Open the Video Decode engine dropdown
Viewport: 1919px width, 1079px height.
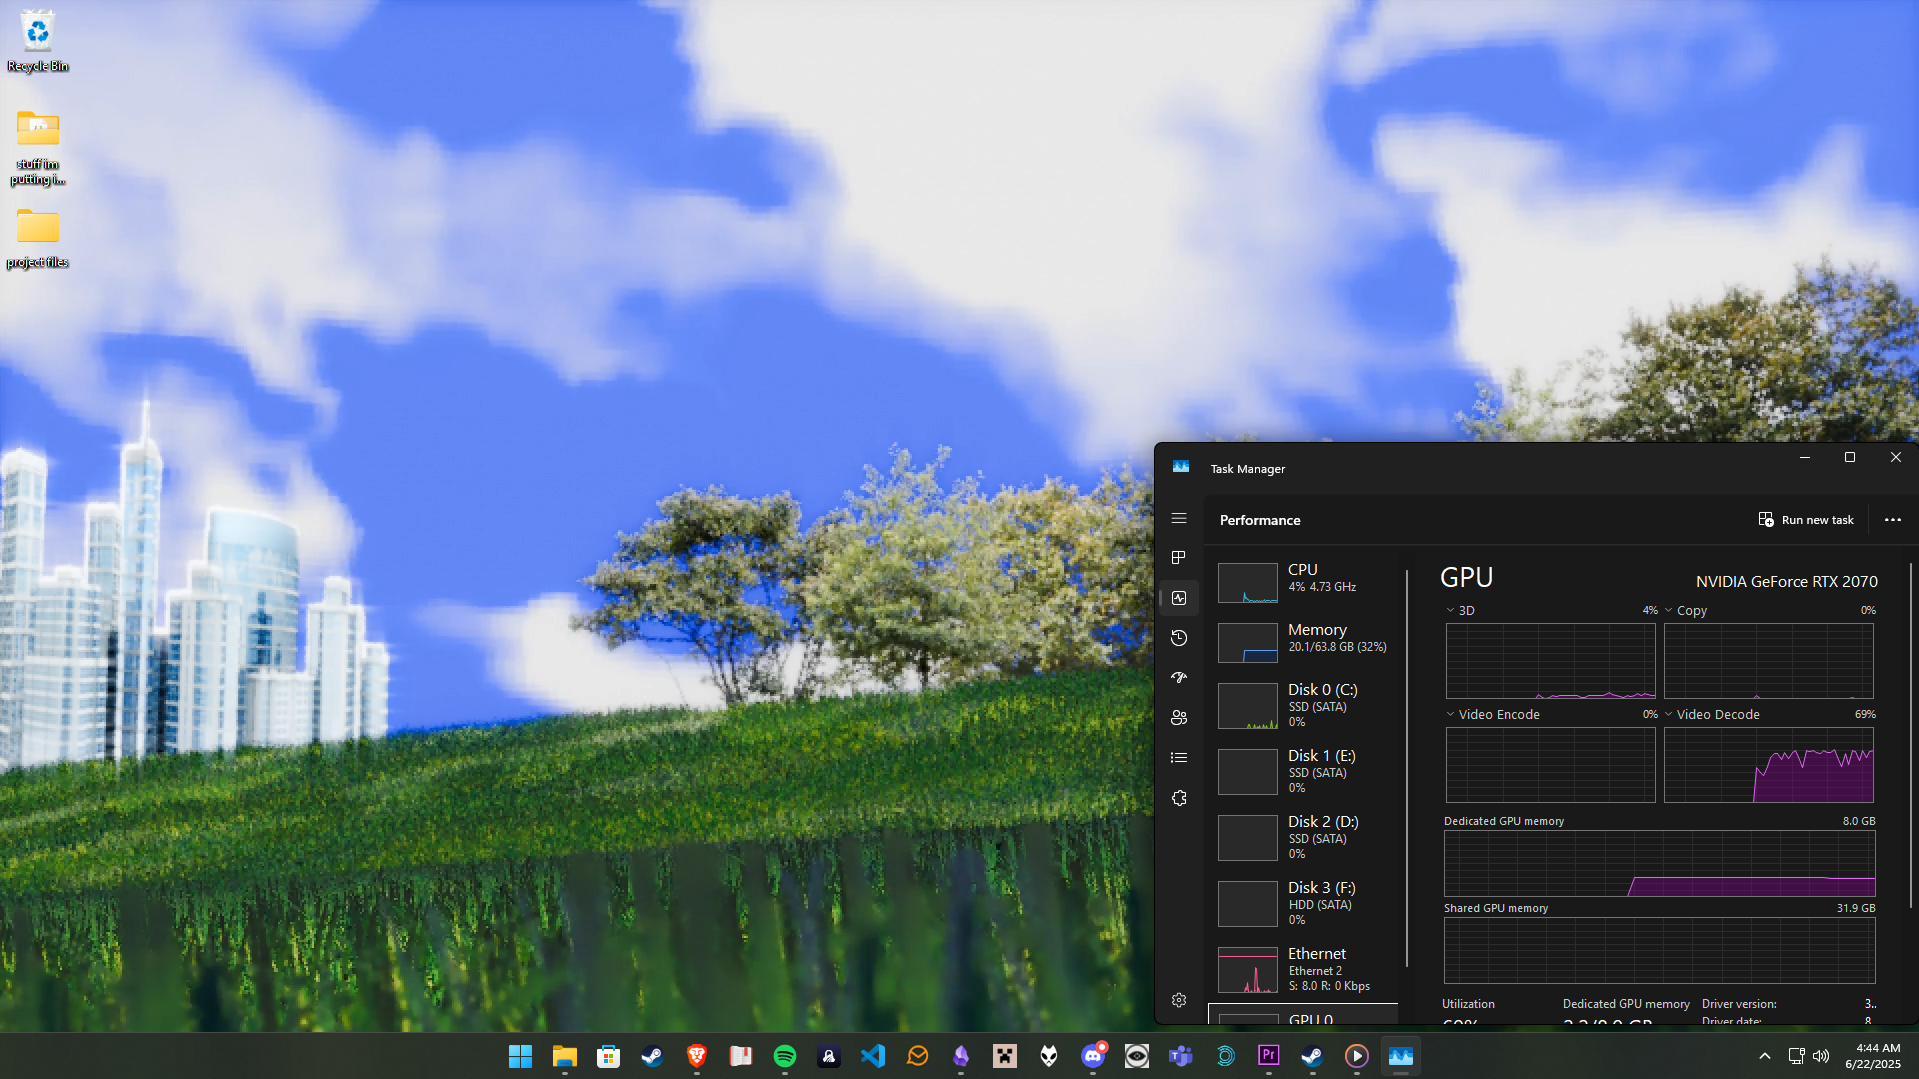pos(1668,714)
